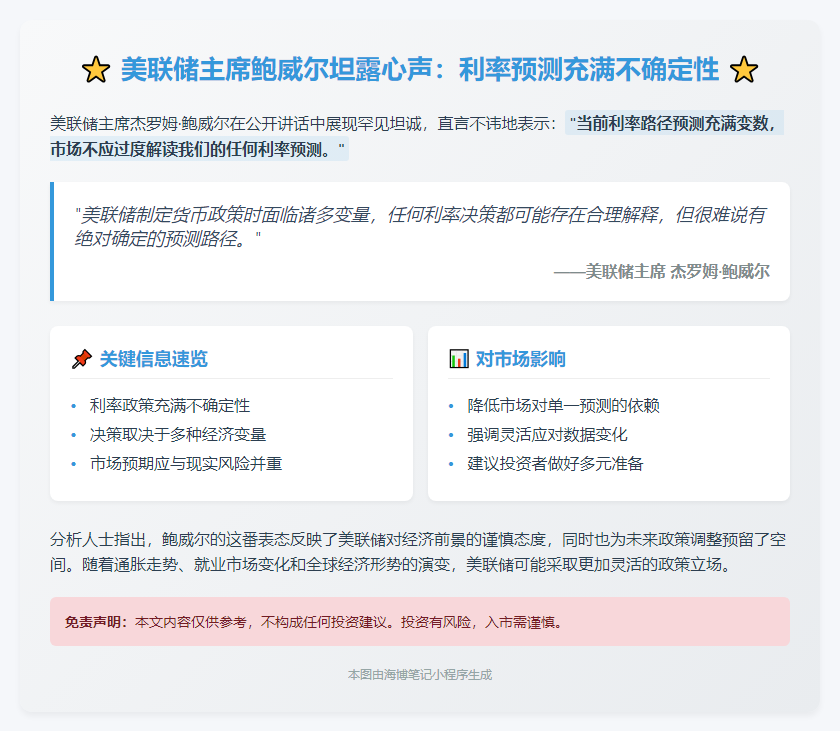This screenshot has height=731, width=840.
Task: Click the heading 关键信息速览
Action: pos(154,359)
